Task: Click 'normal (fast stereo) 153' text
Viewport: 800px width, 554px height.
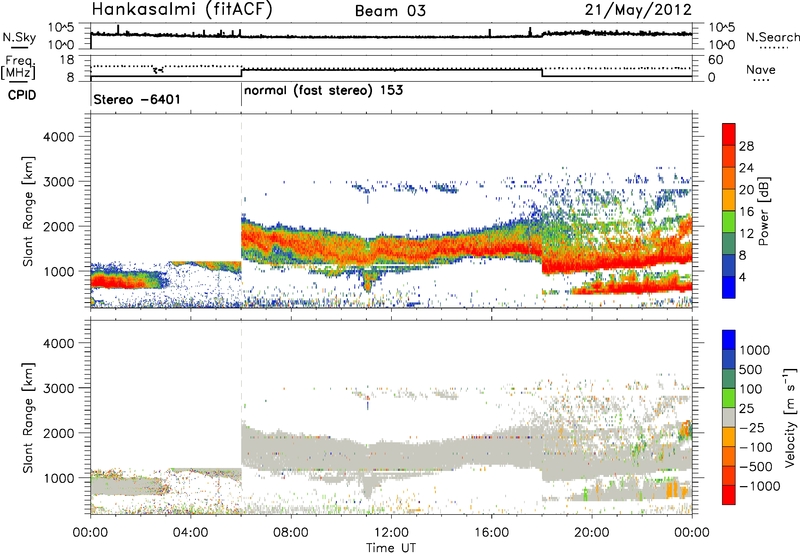Action: click(323, 91)
